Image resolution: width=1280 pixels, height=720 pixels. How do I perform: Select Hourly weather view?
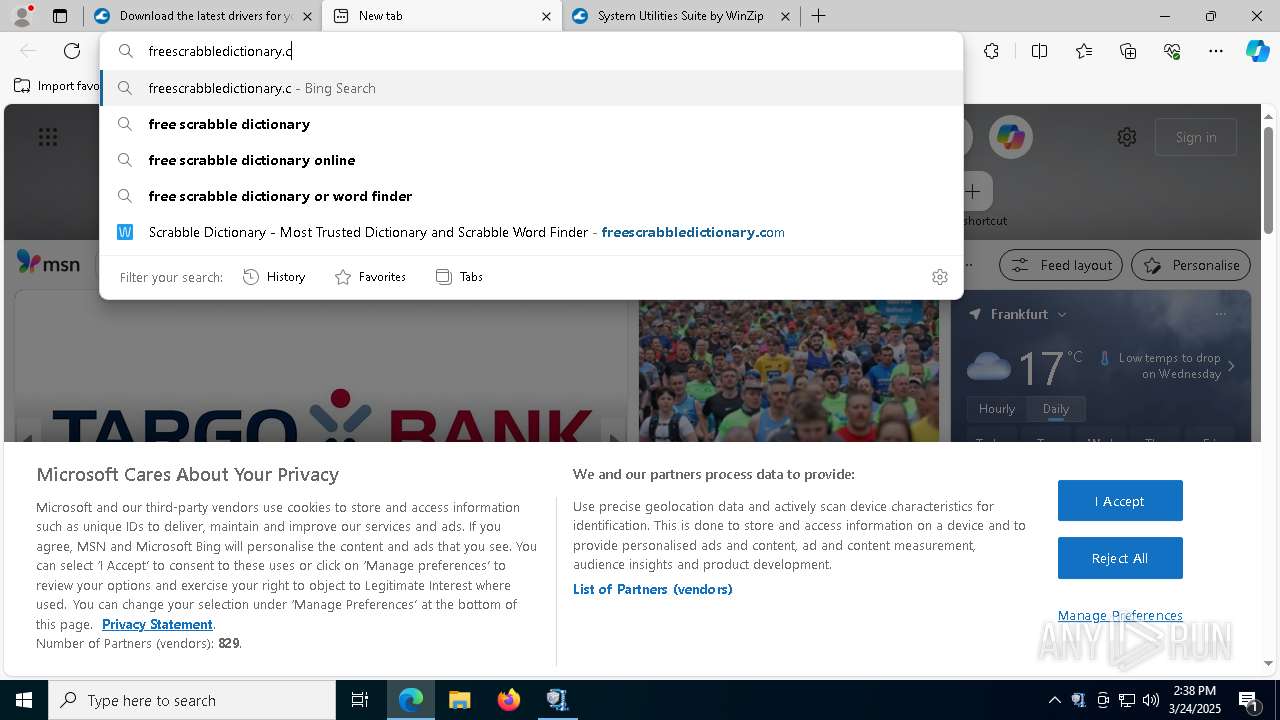[997, 408]
